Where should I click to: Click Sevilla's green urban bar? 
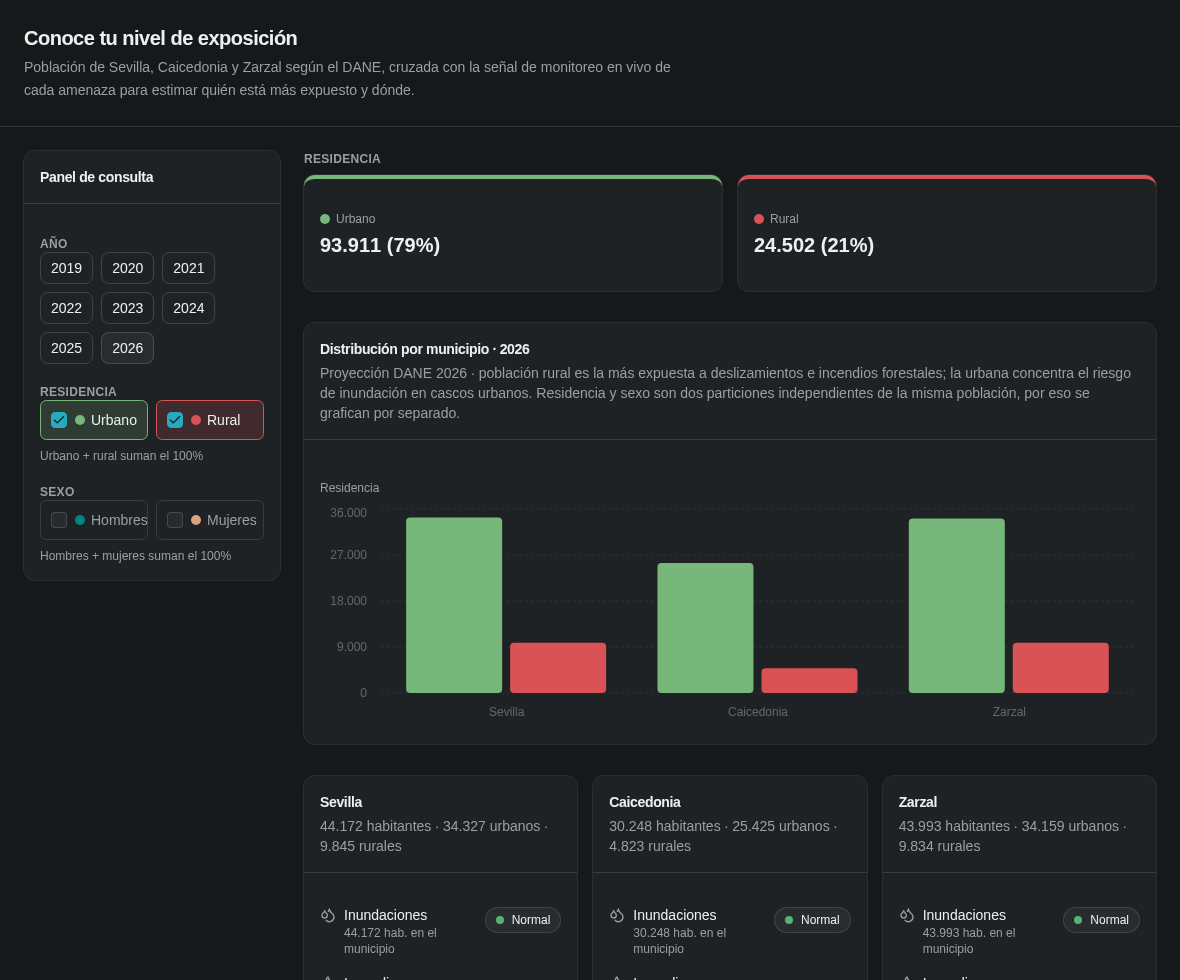click(x=454, y=605)
